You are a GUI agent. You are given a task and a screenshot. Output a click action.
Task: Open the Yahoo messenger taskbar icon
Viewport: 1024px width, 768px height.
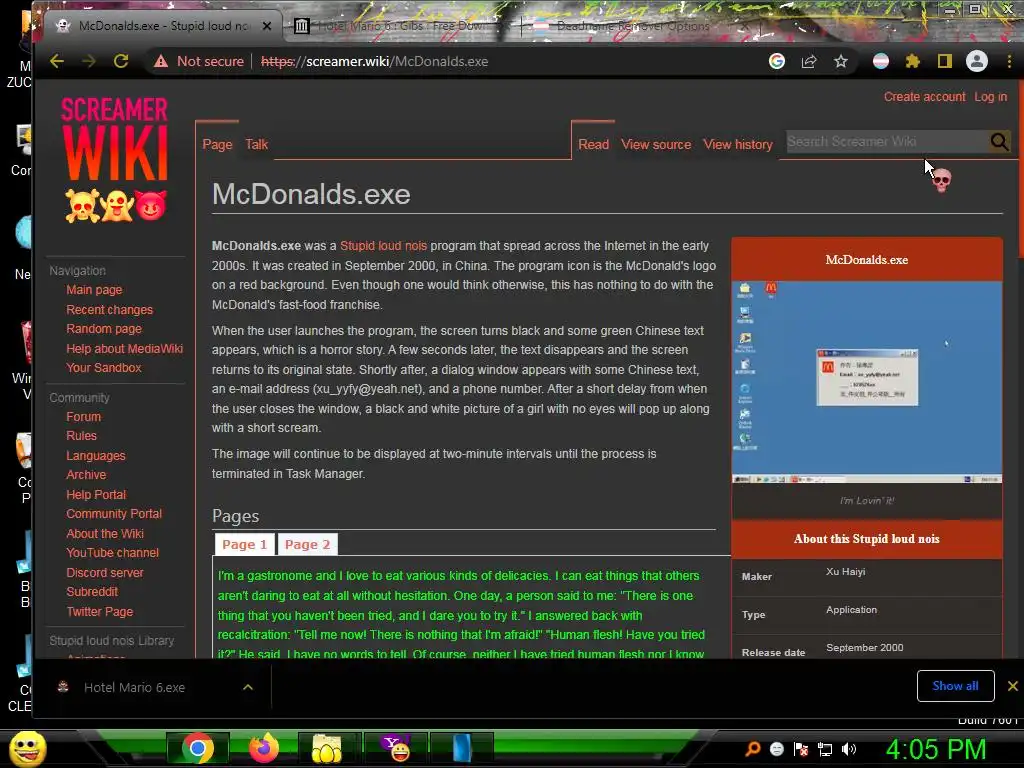pyautogui.click(x=396, y=748)
